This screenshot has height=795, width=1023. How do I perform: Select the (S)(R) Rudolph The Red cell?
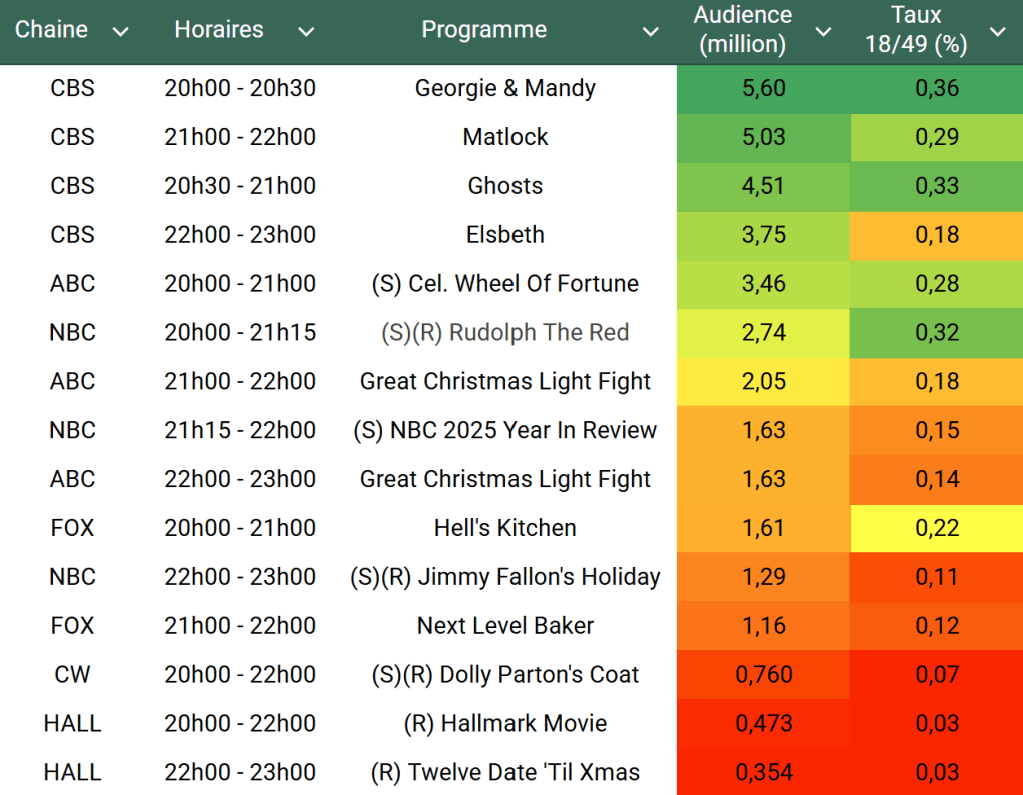coord(505,332)
